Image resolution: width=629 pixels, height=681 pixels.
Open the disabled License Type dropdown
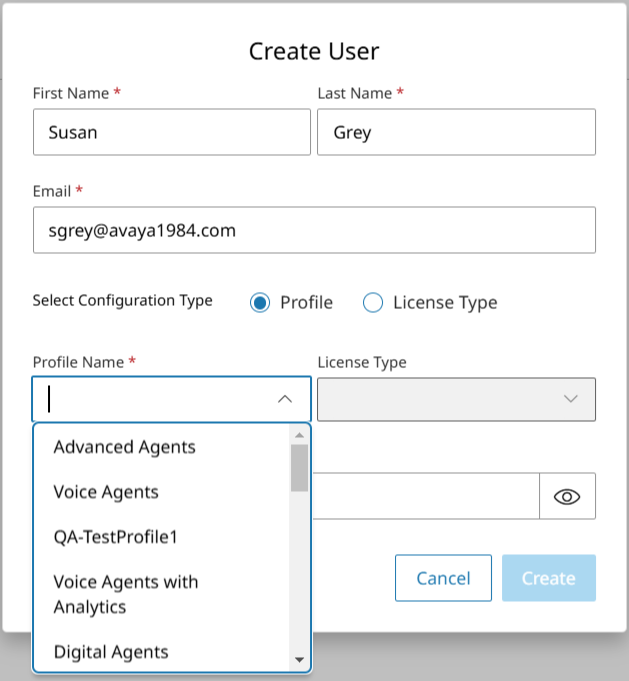456,399
